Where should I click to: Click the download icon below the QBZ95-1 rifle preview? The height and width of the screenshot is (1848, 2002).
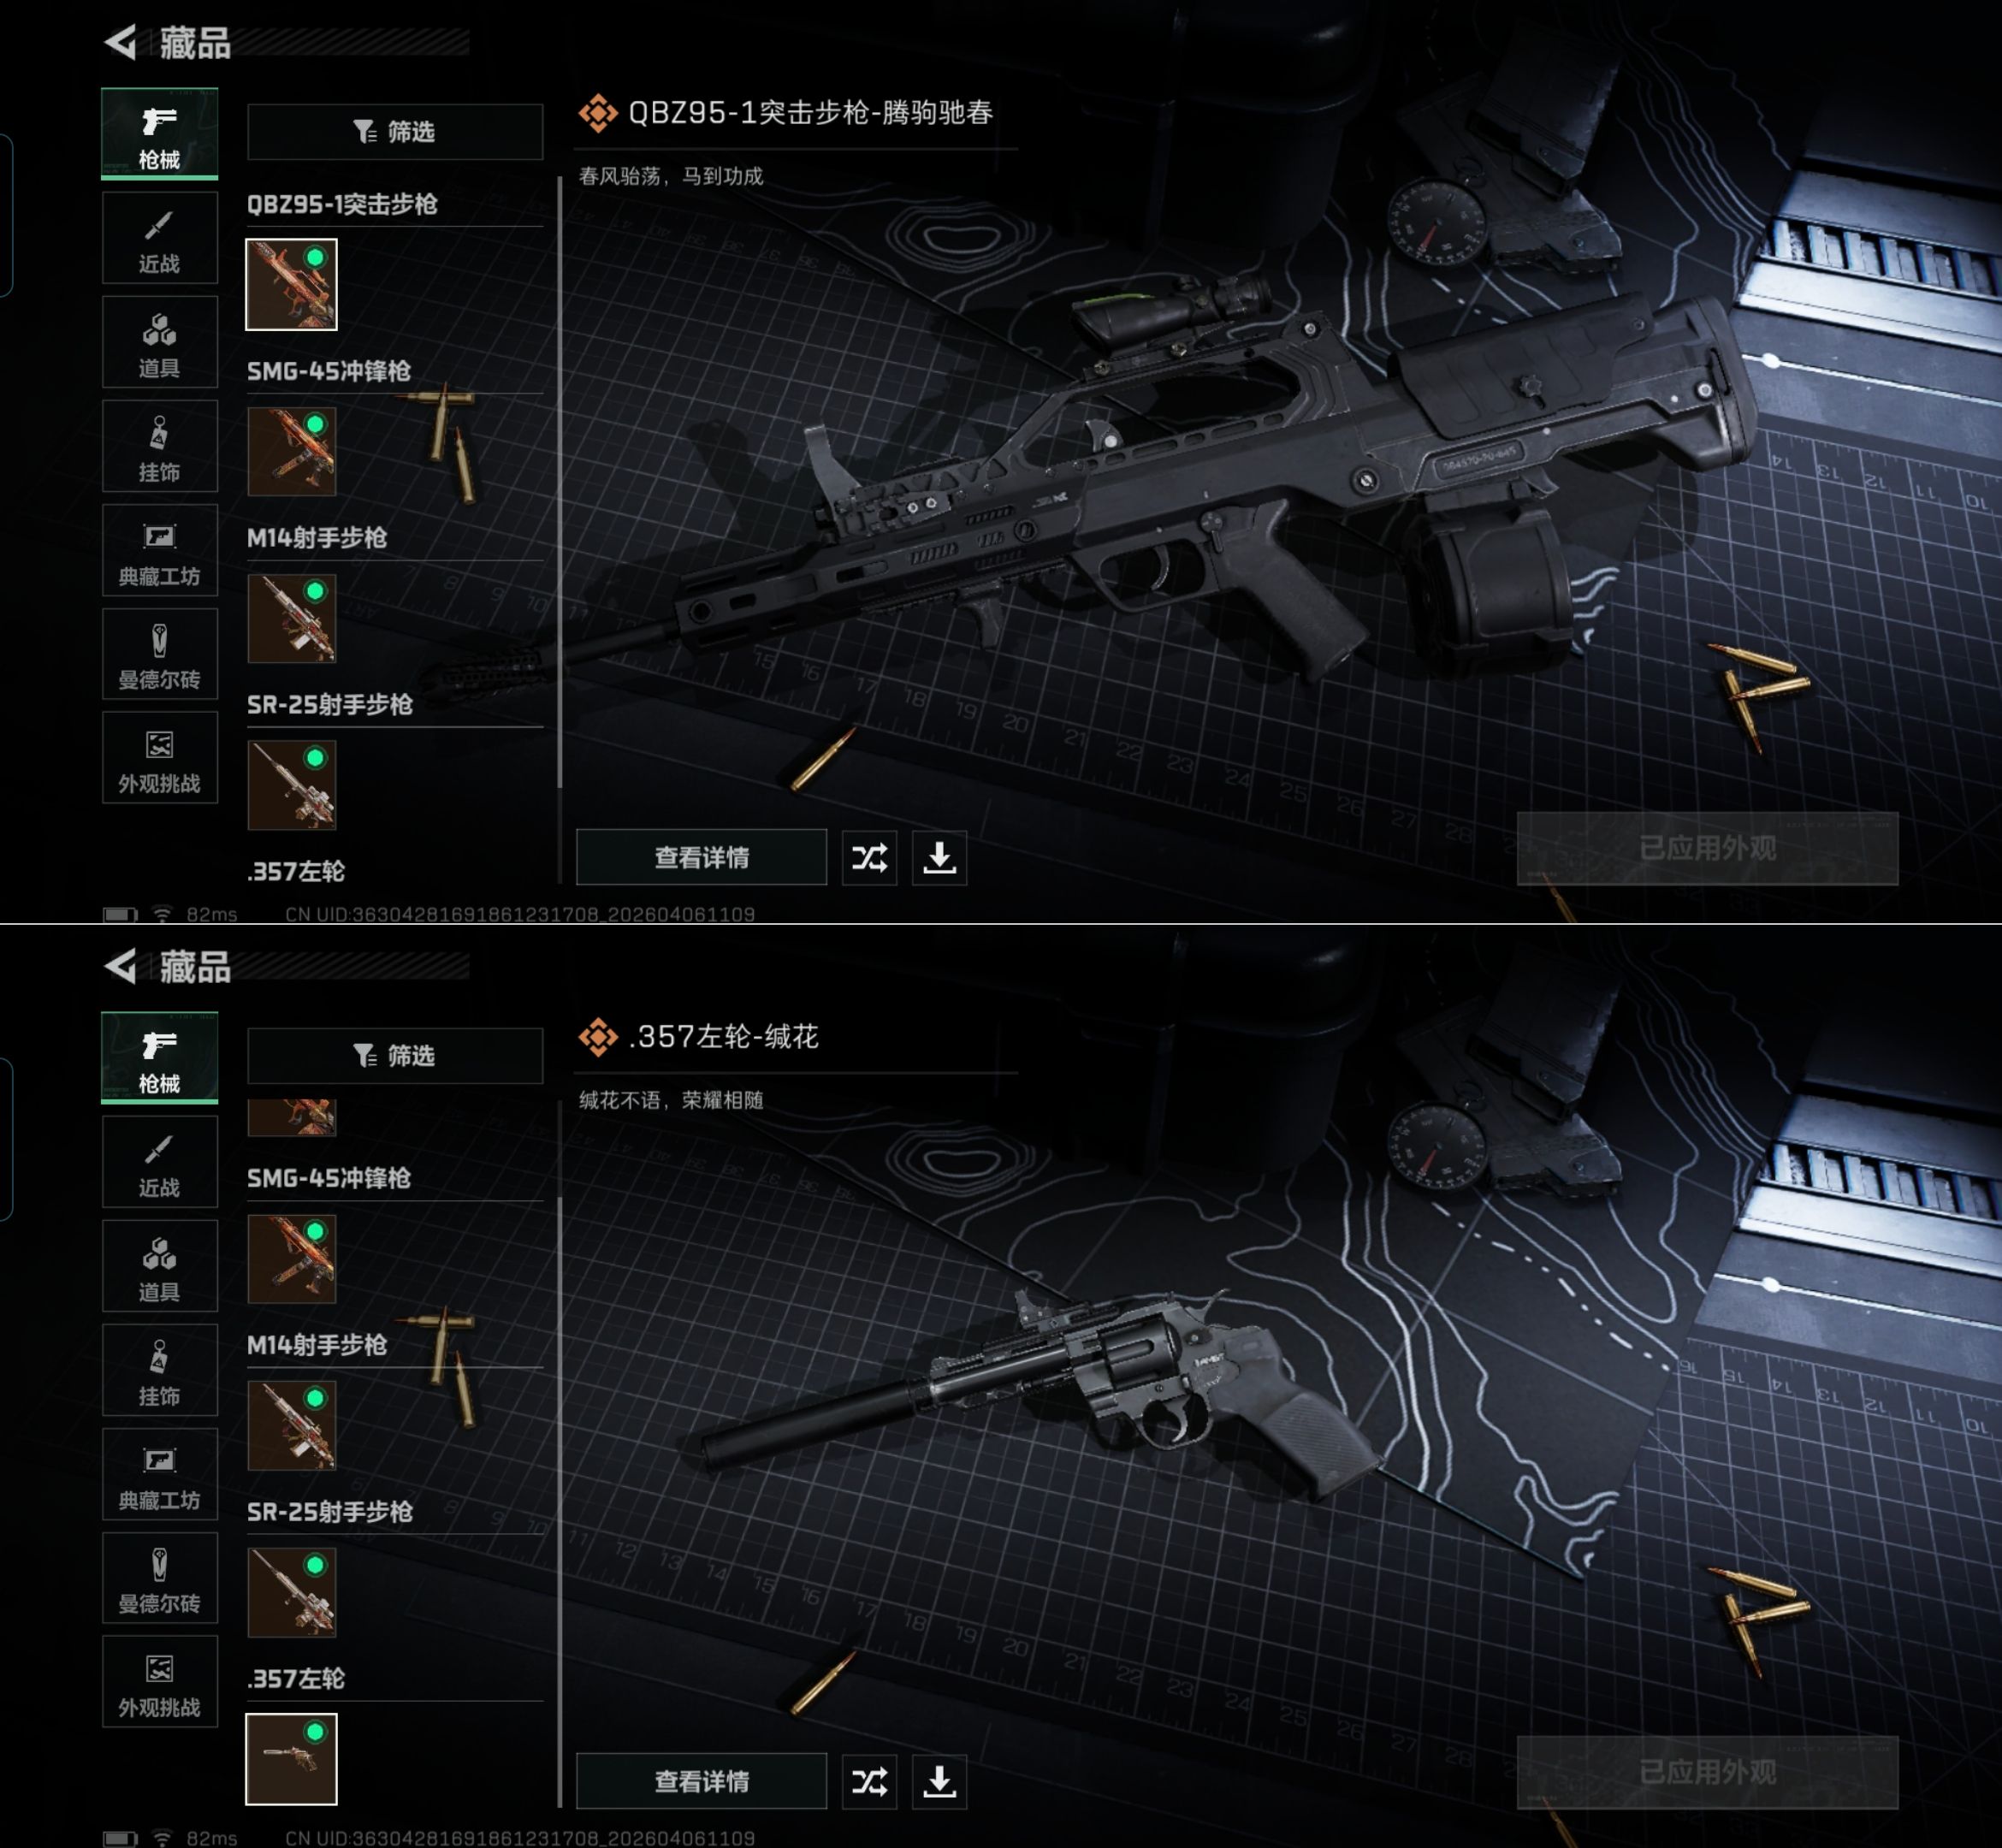tap(939, 858)
